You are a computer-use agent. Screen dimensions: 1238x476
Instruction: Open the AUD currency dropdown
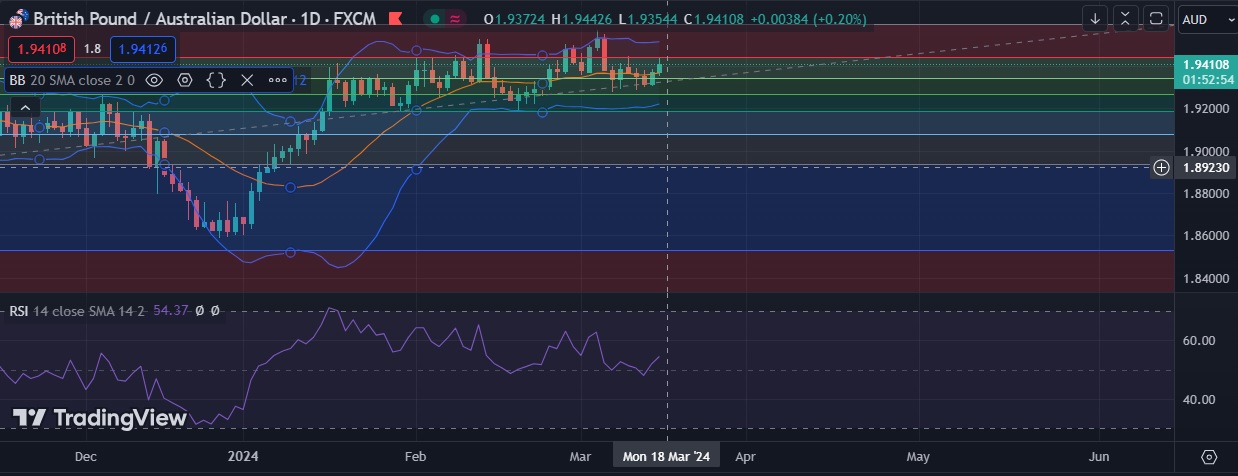tap(1207, 19)
